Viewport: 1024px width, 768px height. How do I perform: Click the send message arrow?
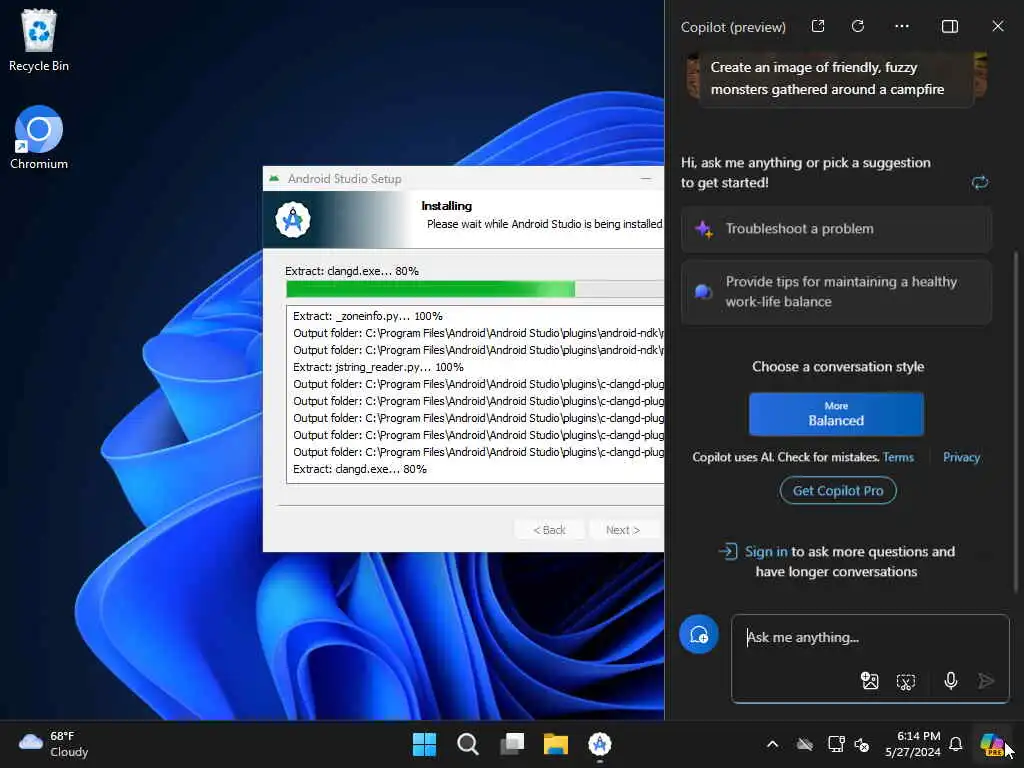(x=986, y=681)
